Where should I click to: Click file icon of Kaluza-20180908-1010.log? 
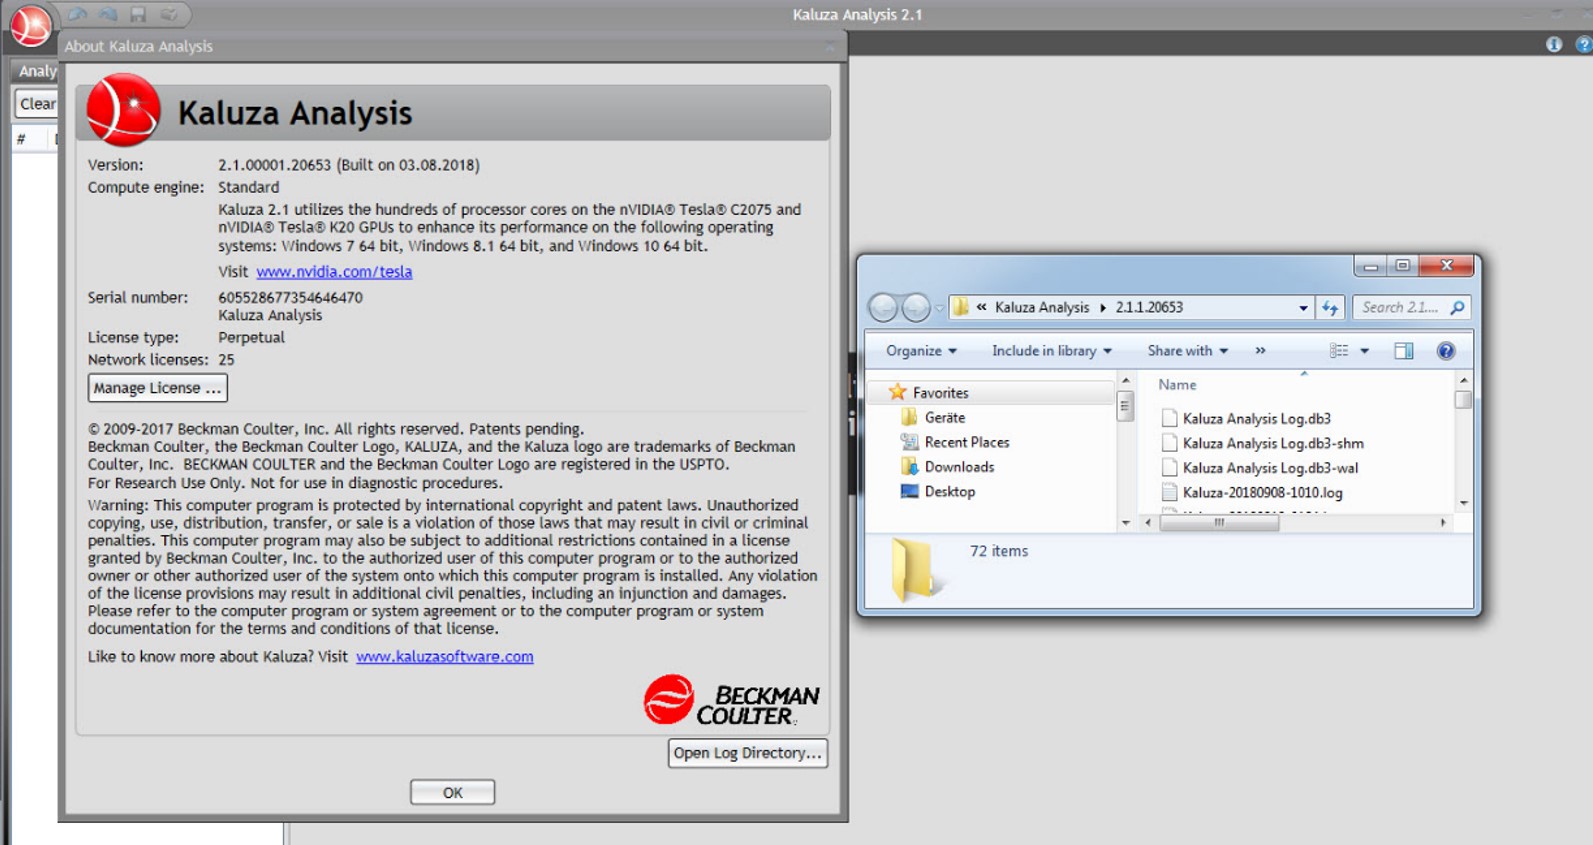tap(1169, 492)
